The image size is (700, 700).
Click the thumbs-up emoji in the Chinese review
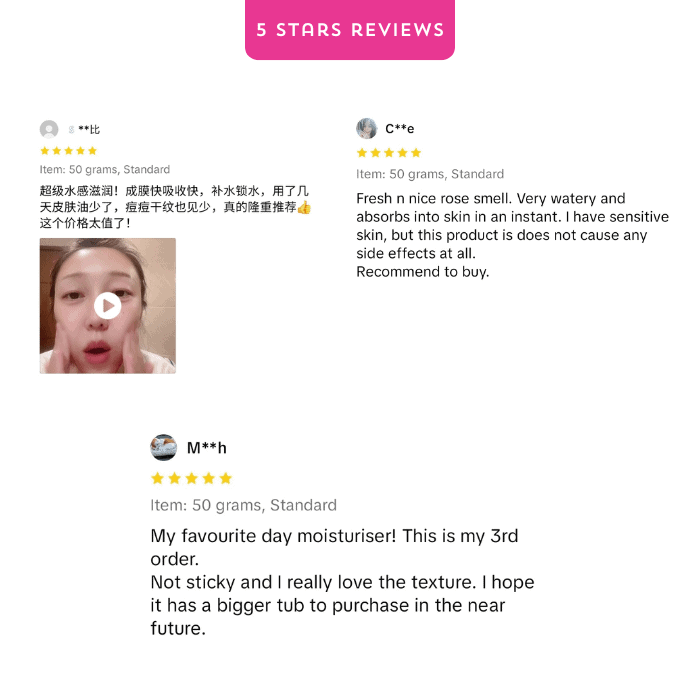304,208
